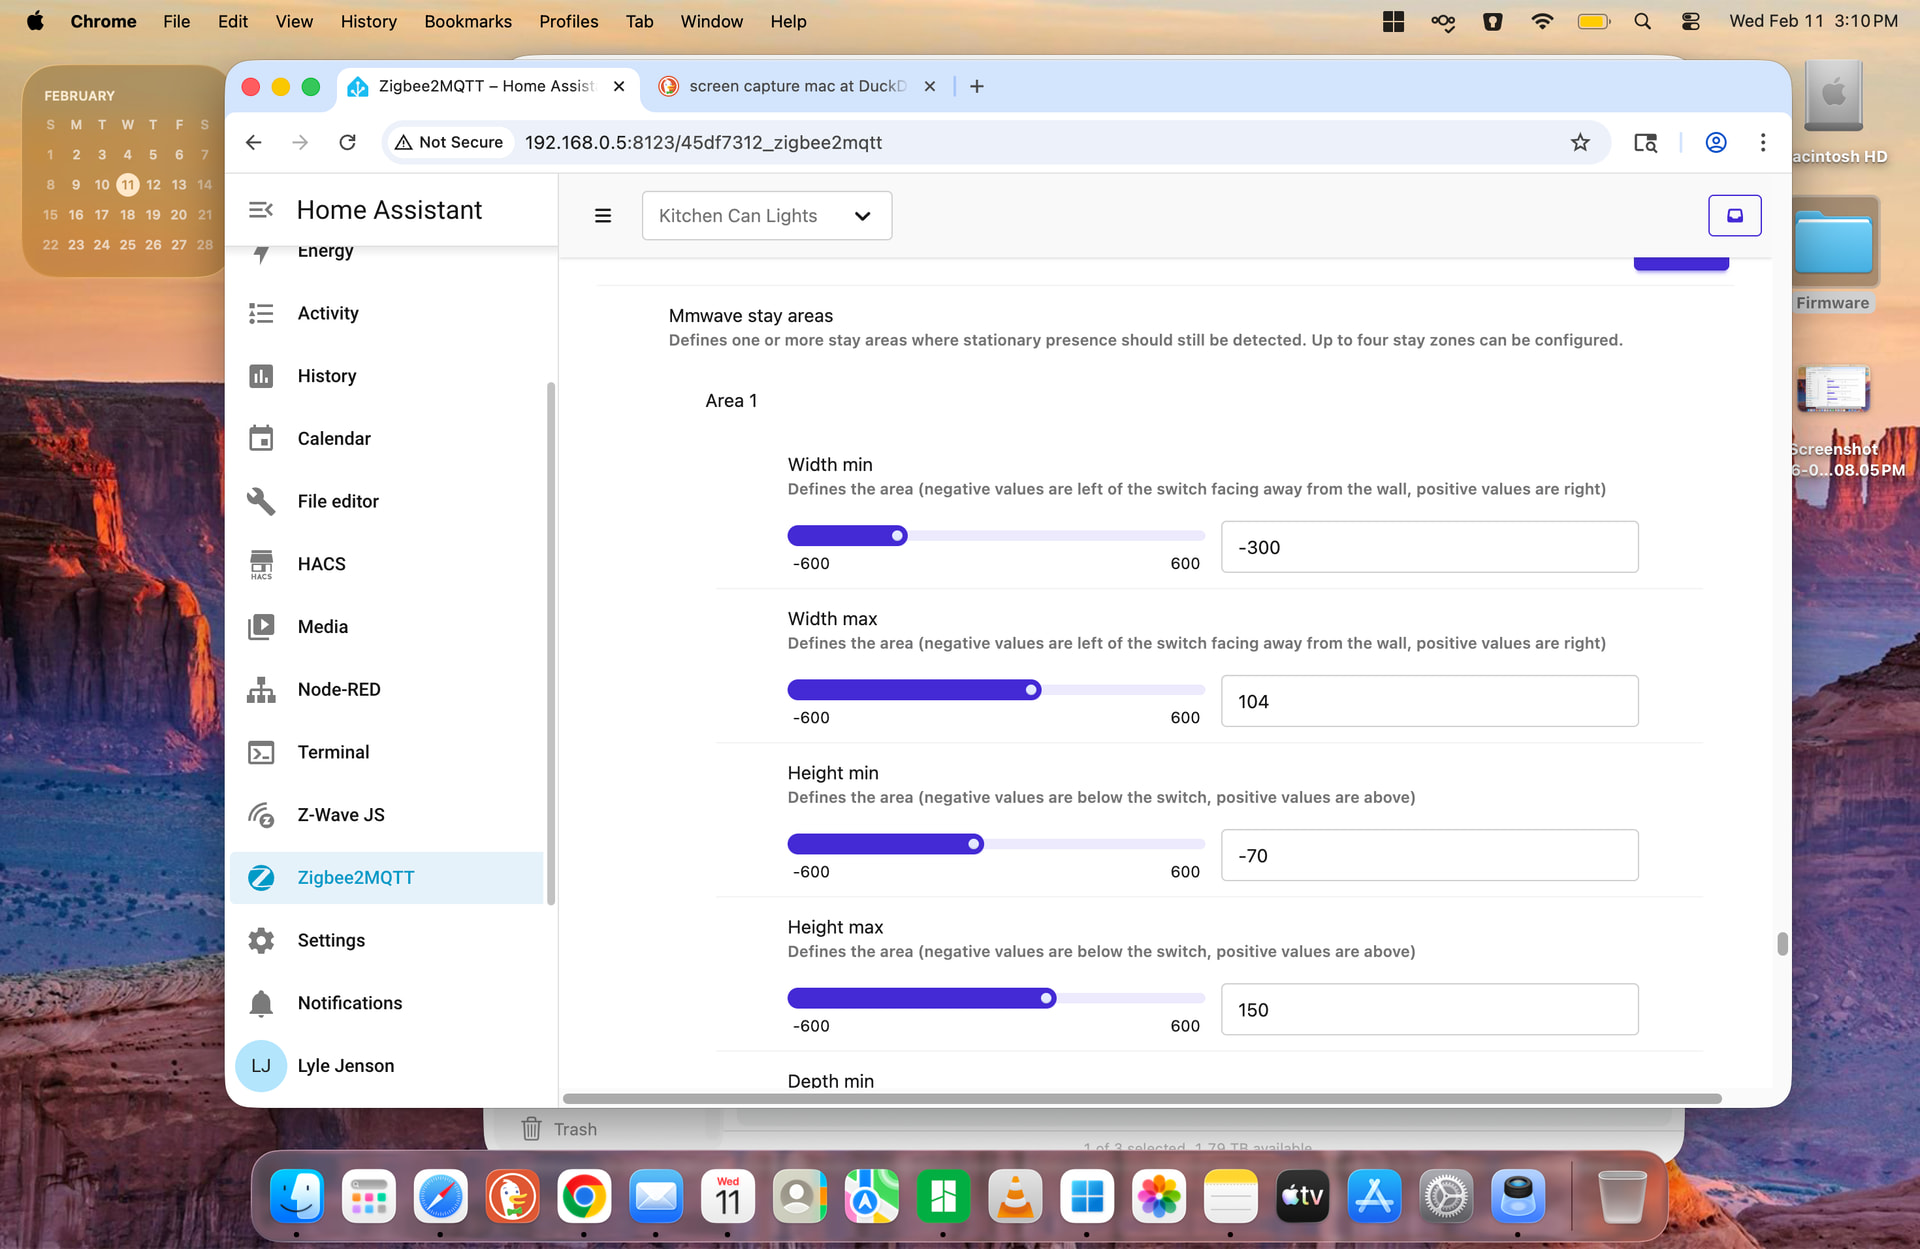
Task: Click the Width max slider handle
Action: [1031, 690]
